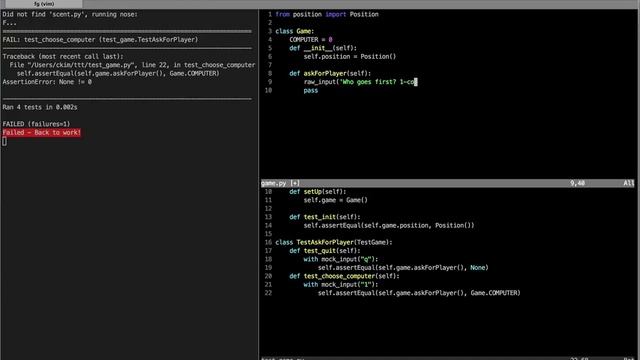The height and width of the screenshot is (360, 640).
Task: Click 'self.game = Game()' line
Action: pyautogui.click(x=336, y=200)
